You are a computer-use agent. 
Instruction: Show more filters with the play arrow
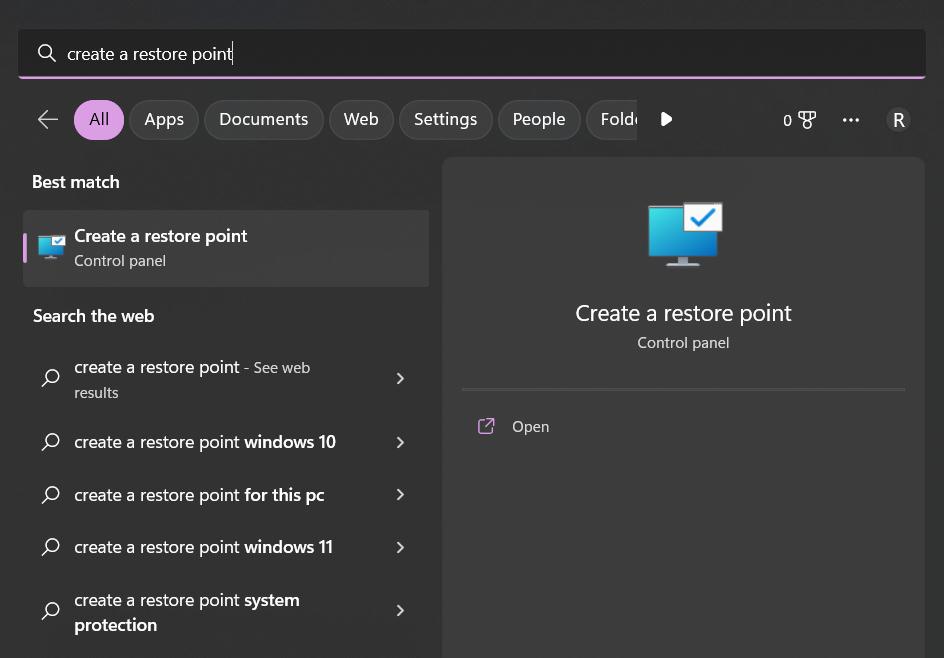click(x=666, y=119)
